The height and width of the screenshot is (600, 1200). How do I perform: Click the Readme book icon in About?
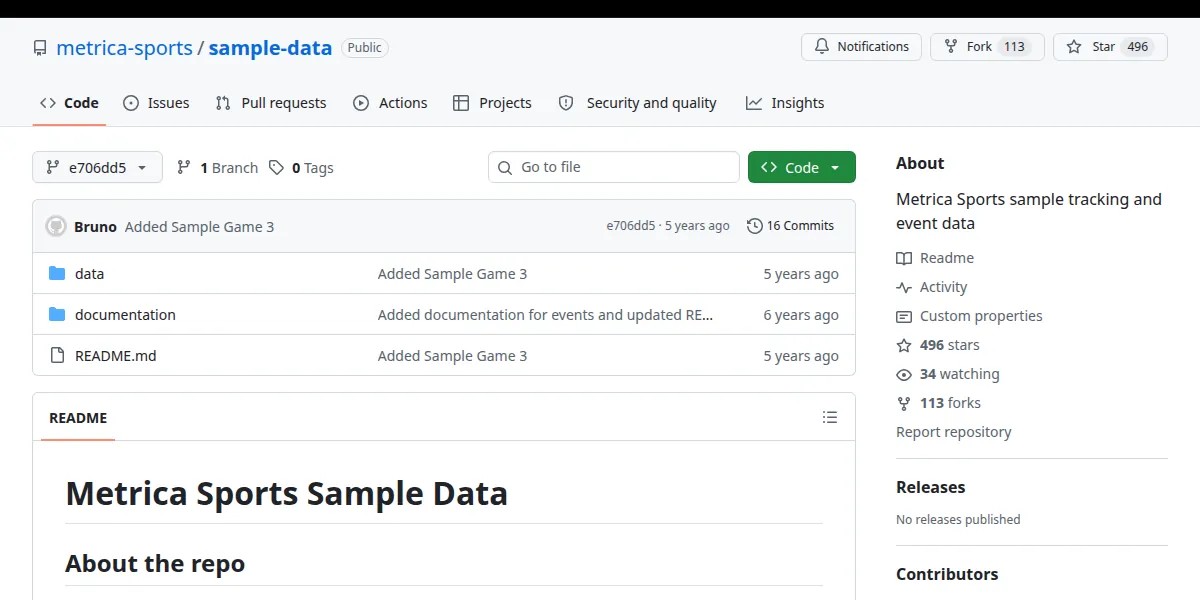pyautogui.click(x=904, y=258)
